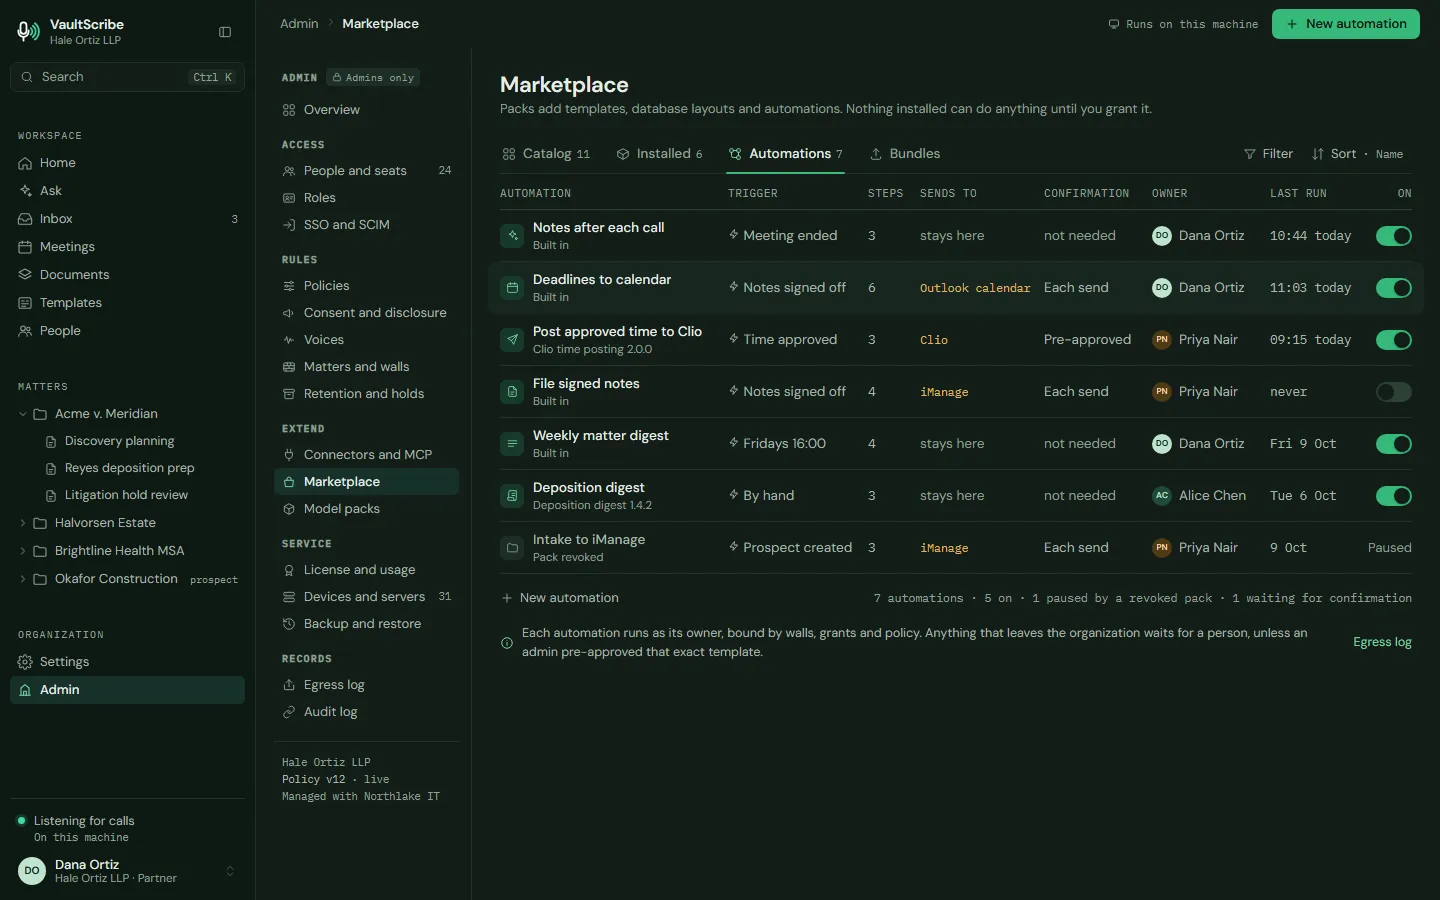Image resolution: width=1440 pixels, height=900 pixels.
Task: Open the Bundles tab
Action: tap(905, 154)
